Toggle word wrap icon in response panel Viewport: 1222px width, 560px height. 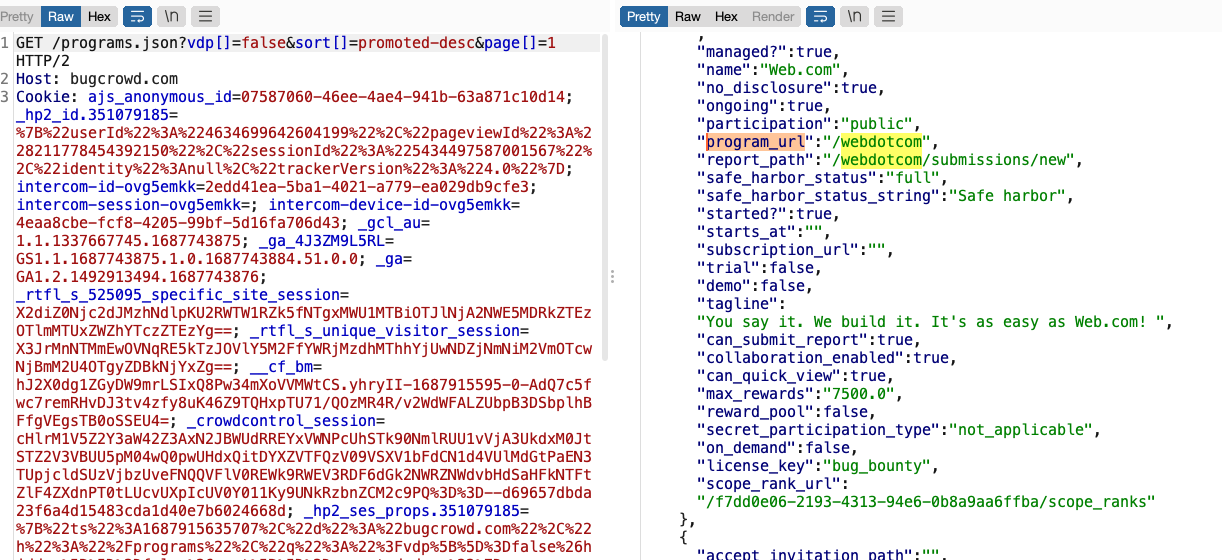coord(819,16)
